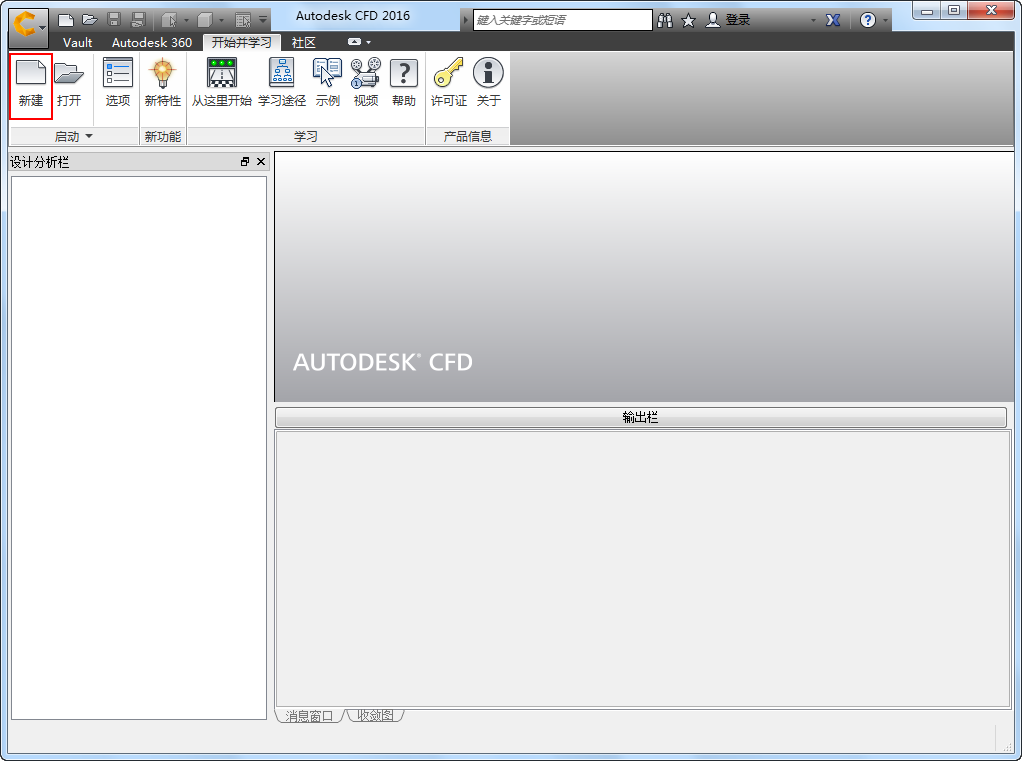Image resolution: width=1022 pixels, height=761 pixels.
Task: Click the quick access Open folder icon
Action: click(89, 20)
